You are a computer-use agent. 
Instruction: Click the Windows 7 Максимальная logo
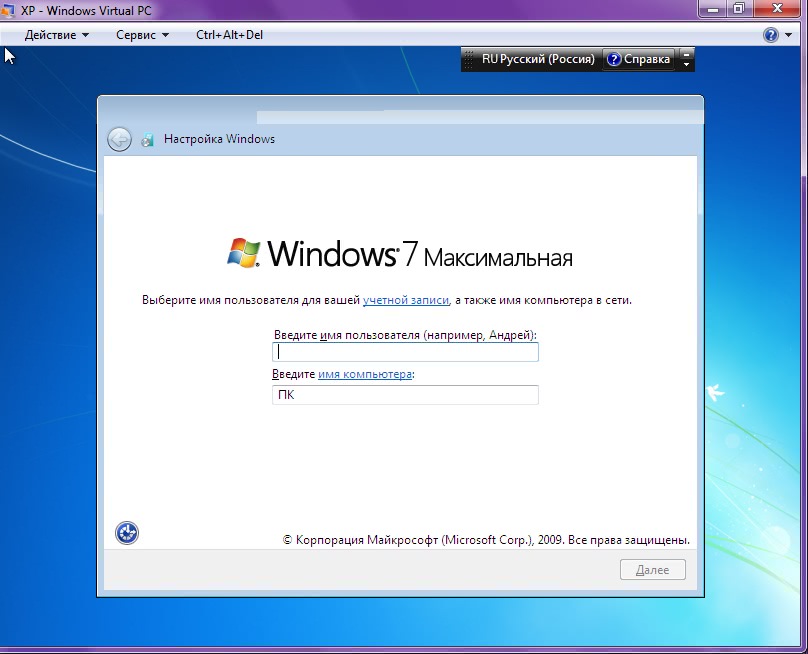400,253
